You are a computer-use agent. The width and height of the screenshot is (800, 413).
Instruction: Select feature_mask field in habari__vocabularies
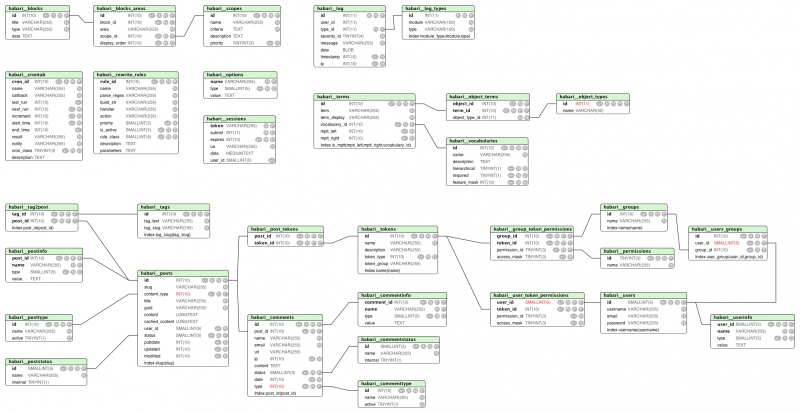(487, 182)
